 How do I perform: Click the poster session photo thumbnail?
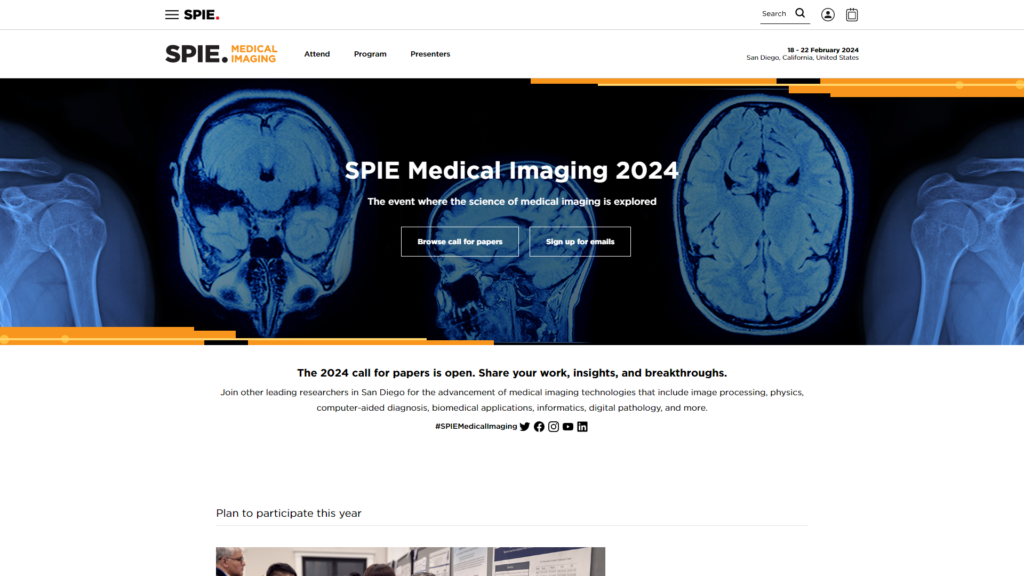coord(410,562)
